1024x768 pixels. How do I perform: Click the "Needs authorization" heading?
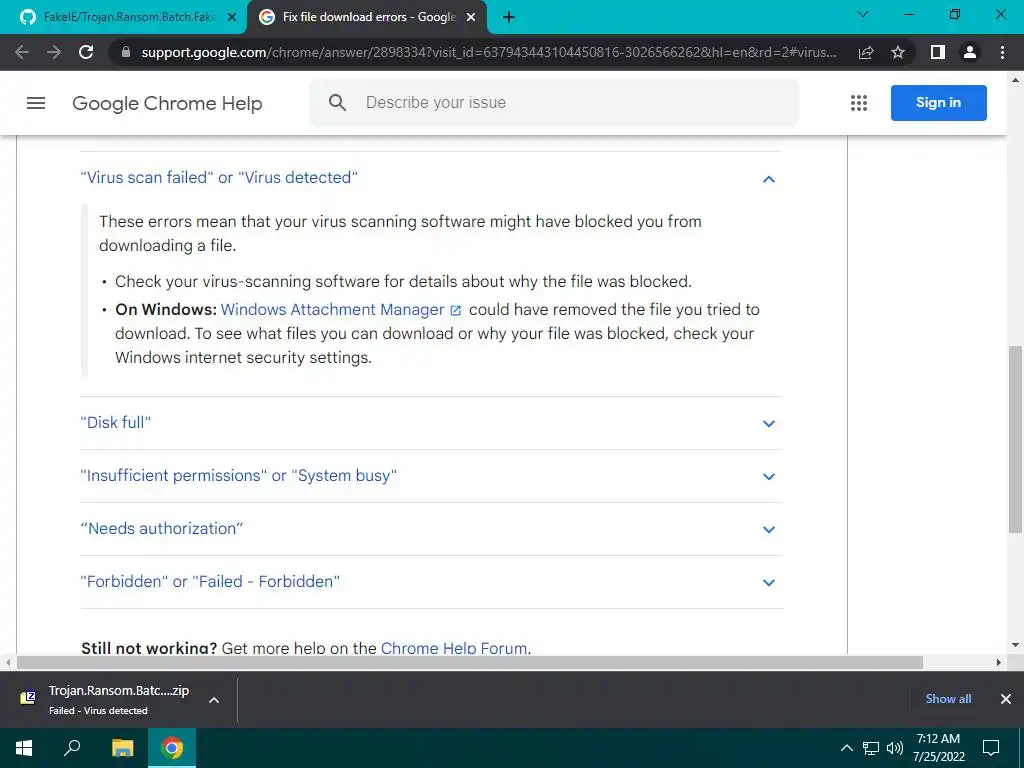click(161, 528)
